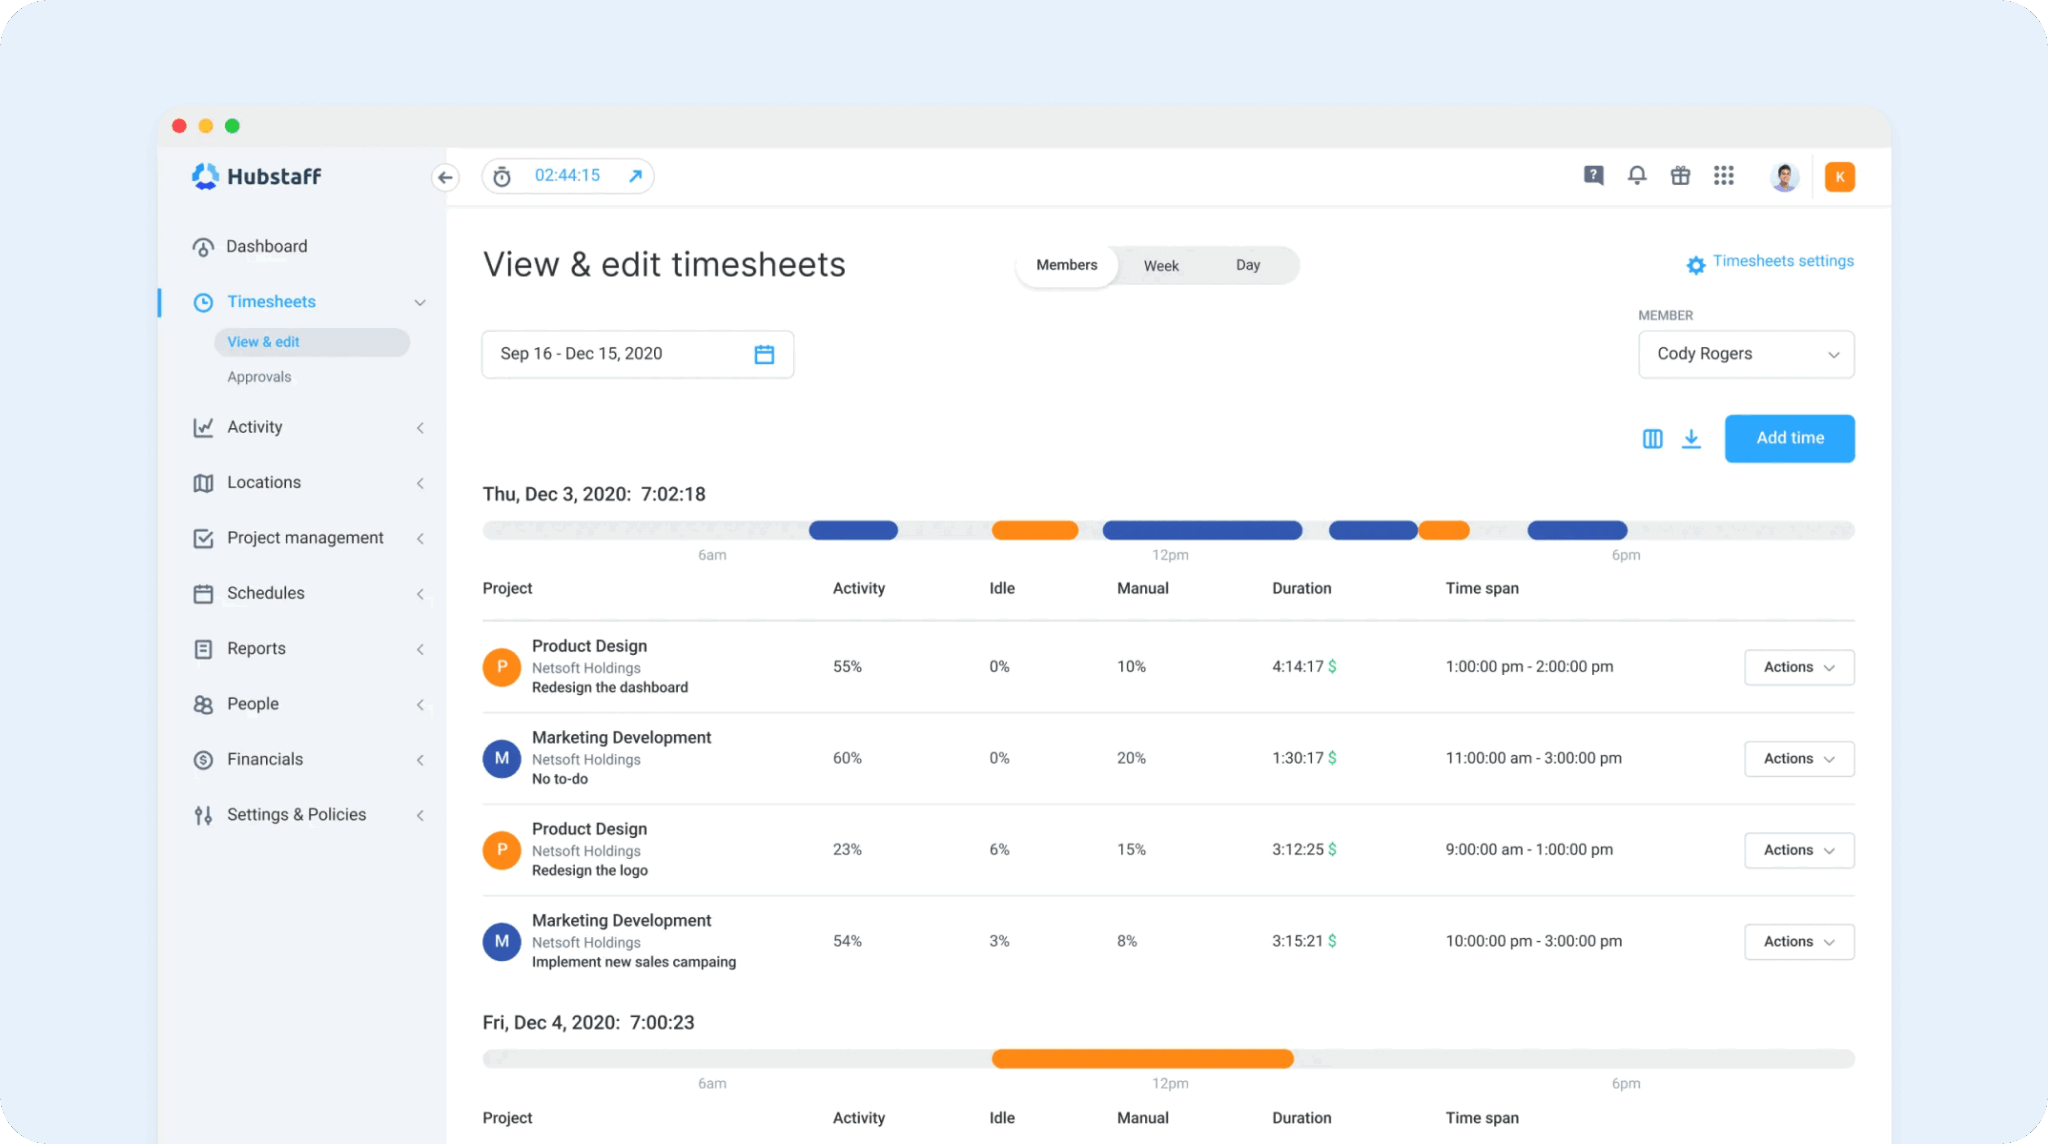The image size is (2048, 1144).
Task: Click the 02:44:15 running timer
Action: click(567, 175)
